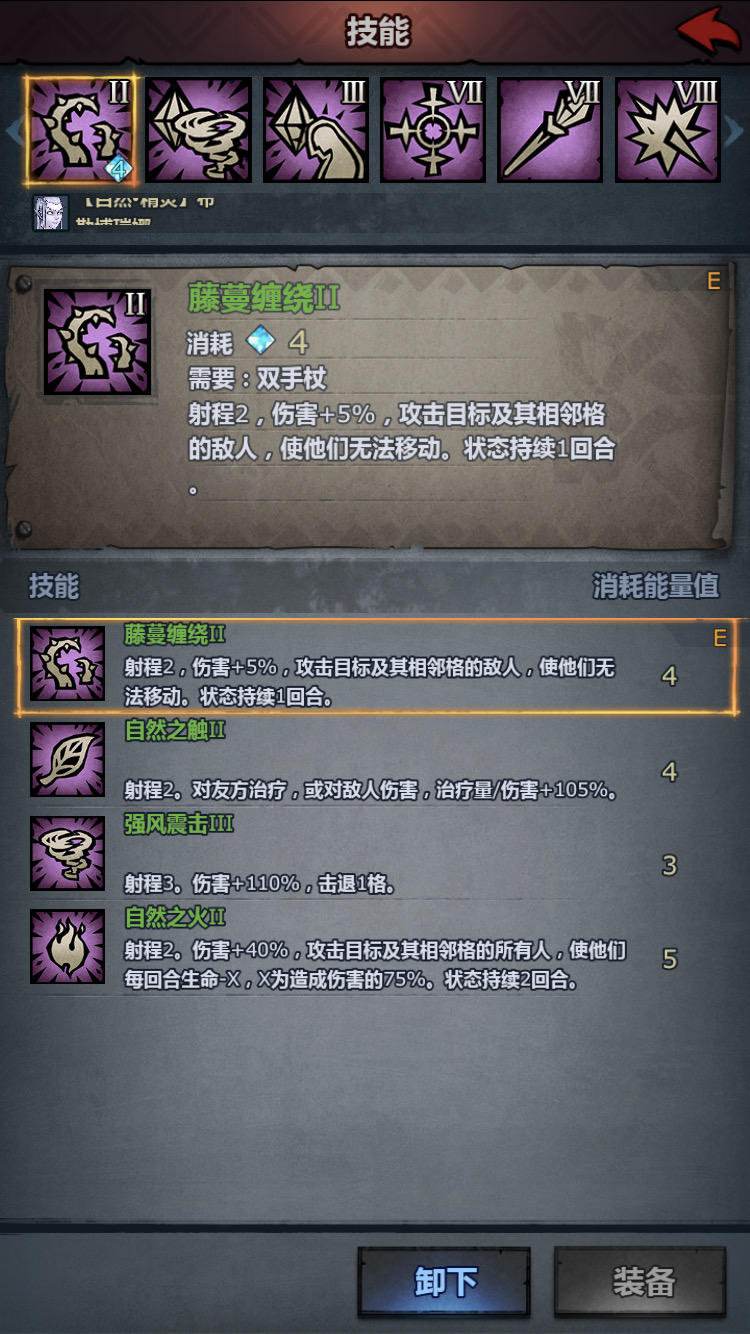Click the 消耗能量值 column header

tap(655, 586)
